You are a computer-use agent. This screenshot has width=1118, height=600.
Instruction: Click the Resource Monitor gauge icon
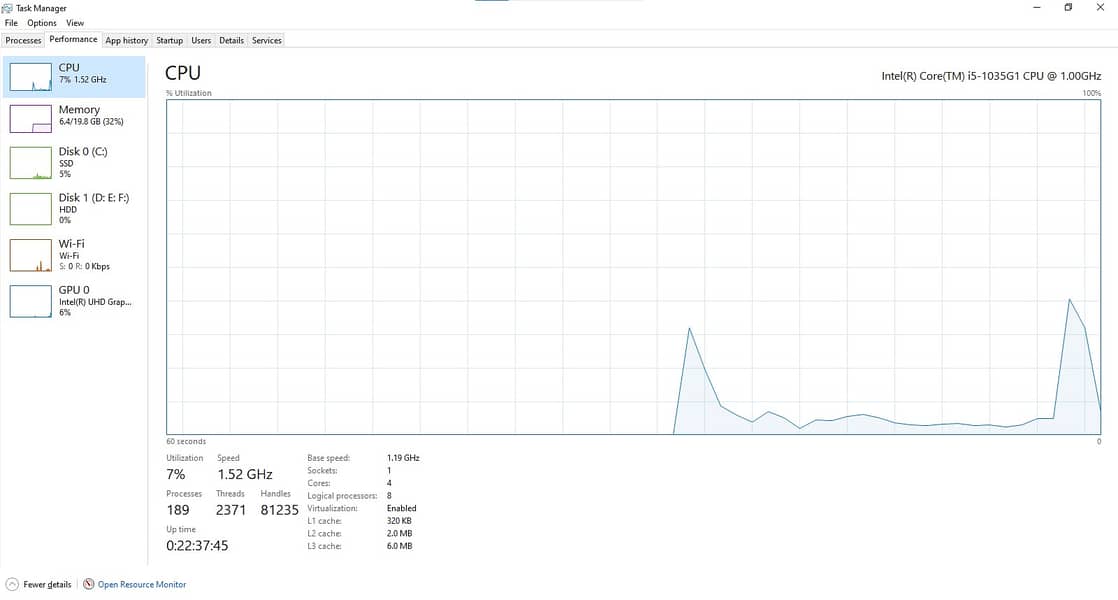[x=88, y=584]
